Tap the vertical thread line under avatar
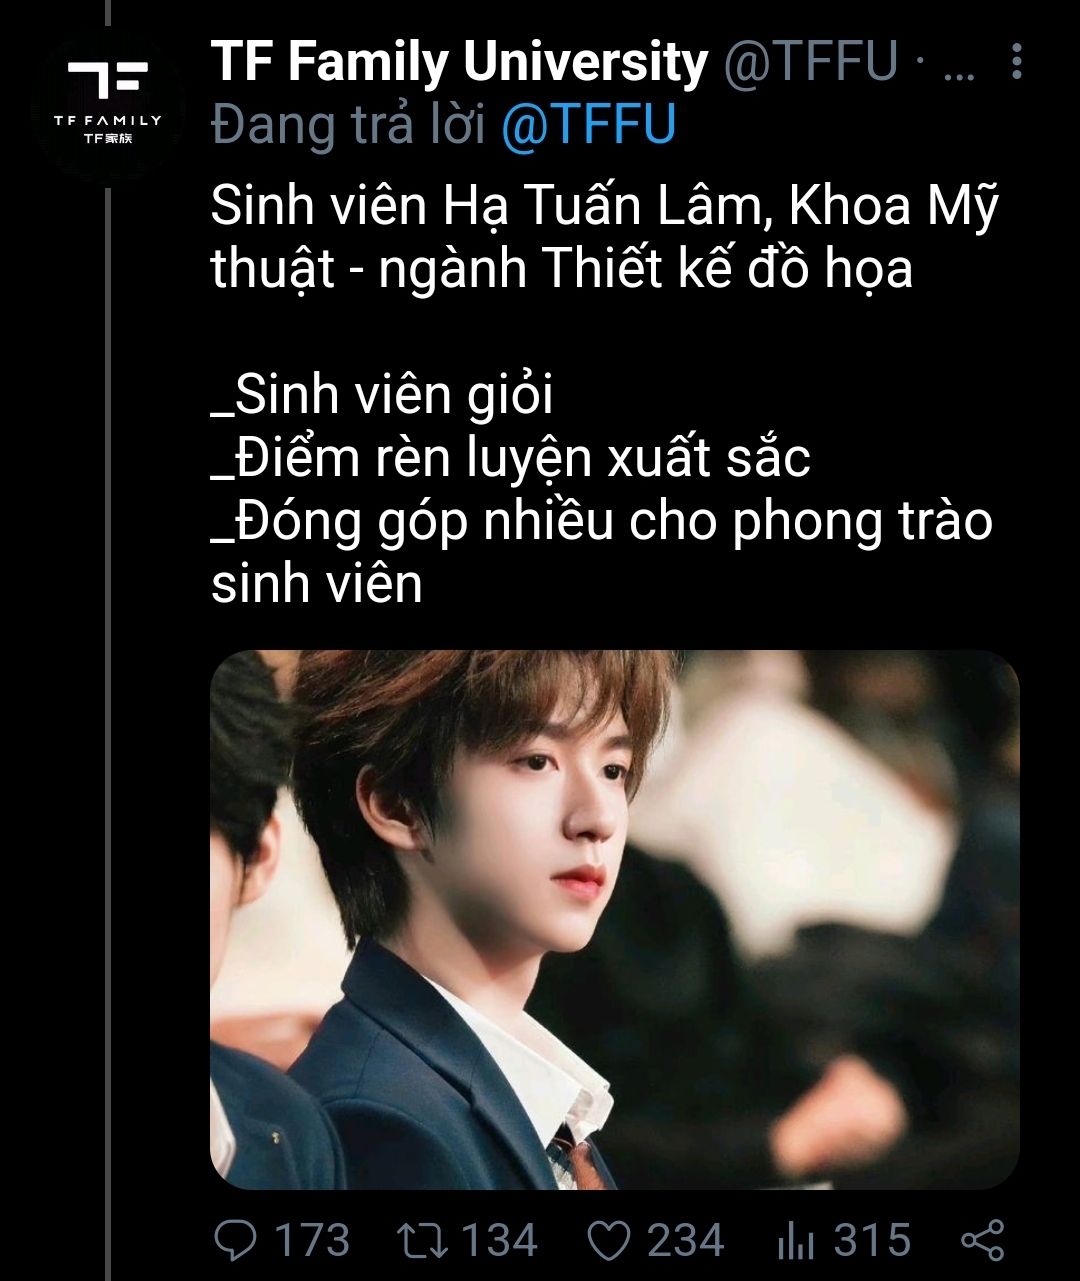The image size is (1080, 1281). (x=107, y=730)
